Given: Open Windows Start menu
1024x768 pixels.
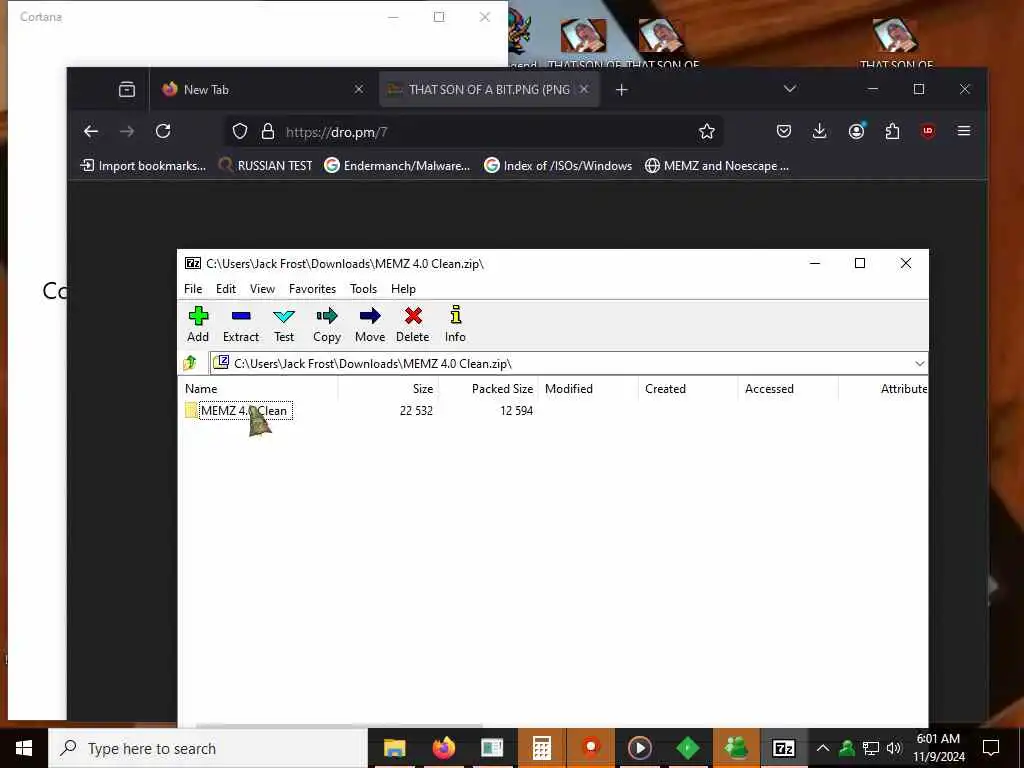Looking at the screenshot, I should click(24, 748).
